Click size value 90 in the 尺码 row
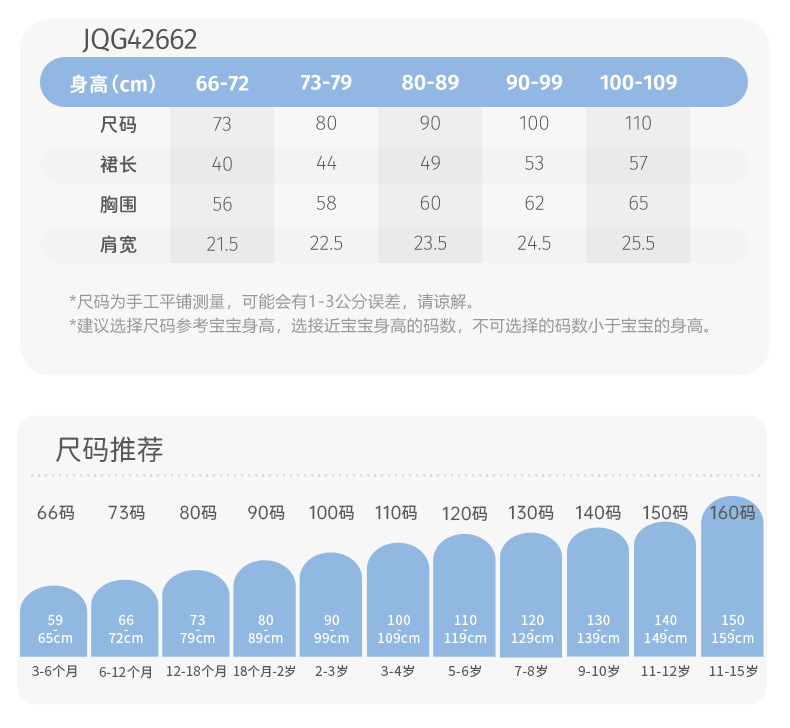 click(430, 123)
